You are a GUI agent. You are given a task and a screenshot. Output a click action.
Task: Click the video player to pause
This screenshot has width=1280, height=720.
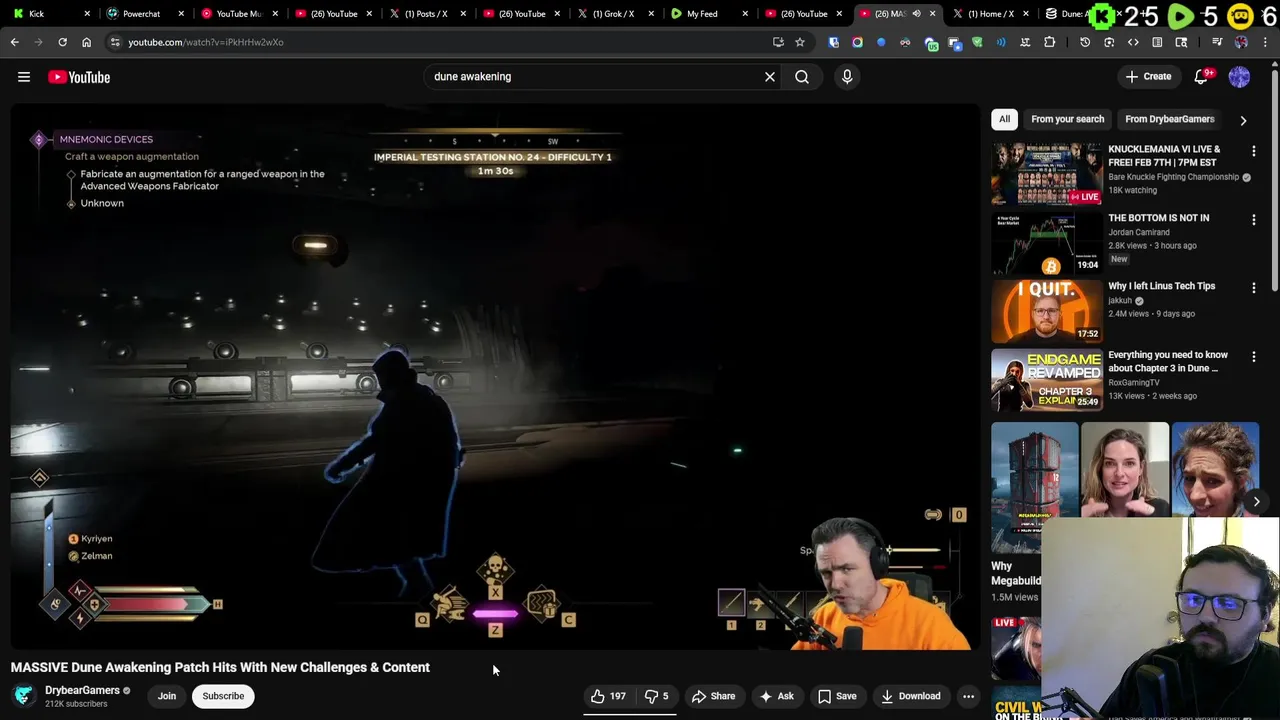[x=495, y=377]
